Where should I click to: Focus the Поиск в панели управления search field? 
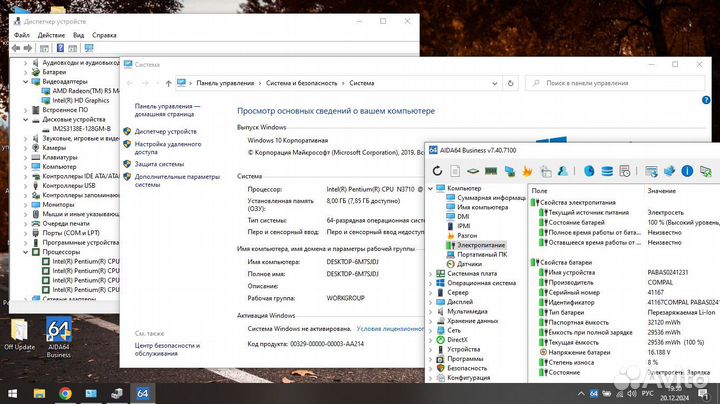point(615,83)
